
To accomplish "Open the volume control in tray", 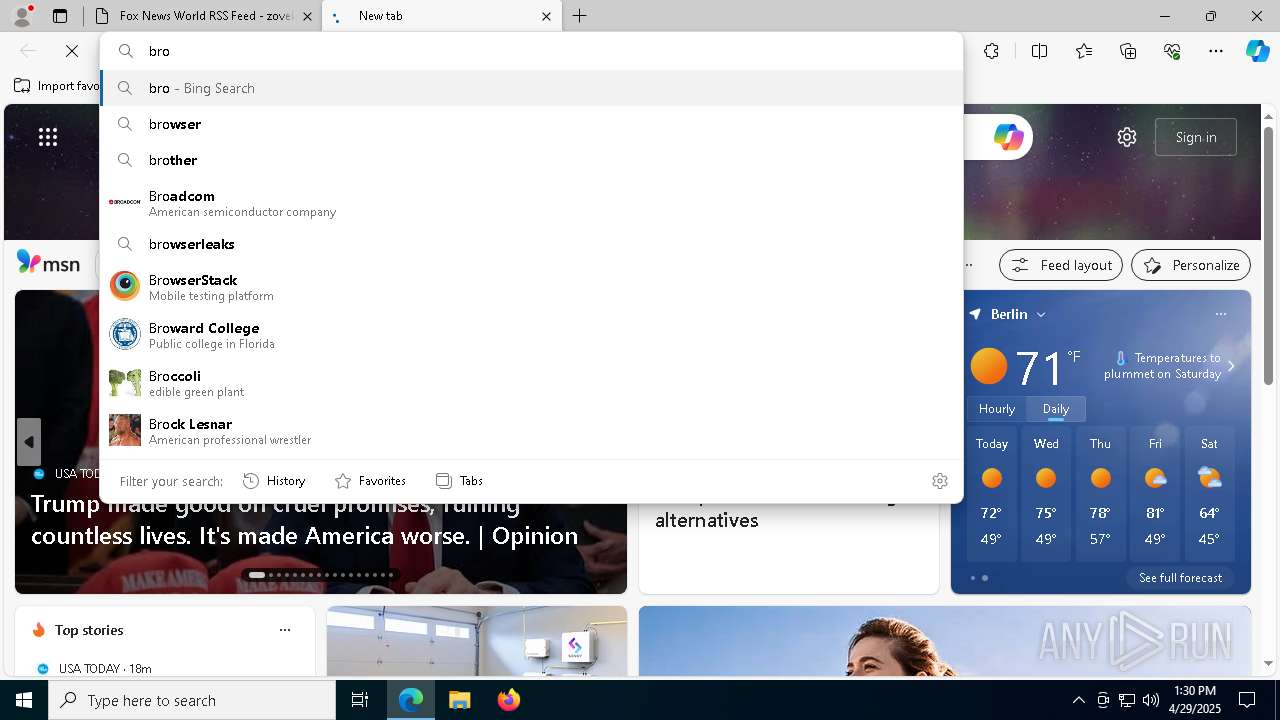I will pyautogui.click(x=1150, y=700).
